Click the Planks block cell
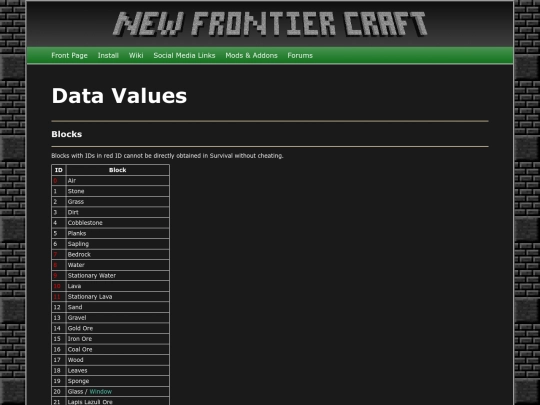The width and height of the screenshot is (540, 405). [x=117, y=233]
